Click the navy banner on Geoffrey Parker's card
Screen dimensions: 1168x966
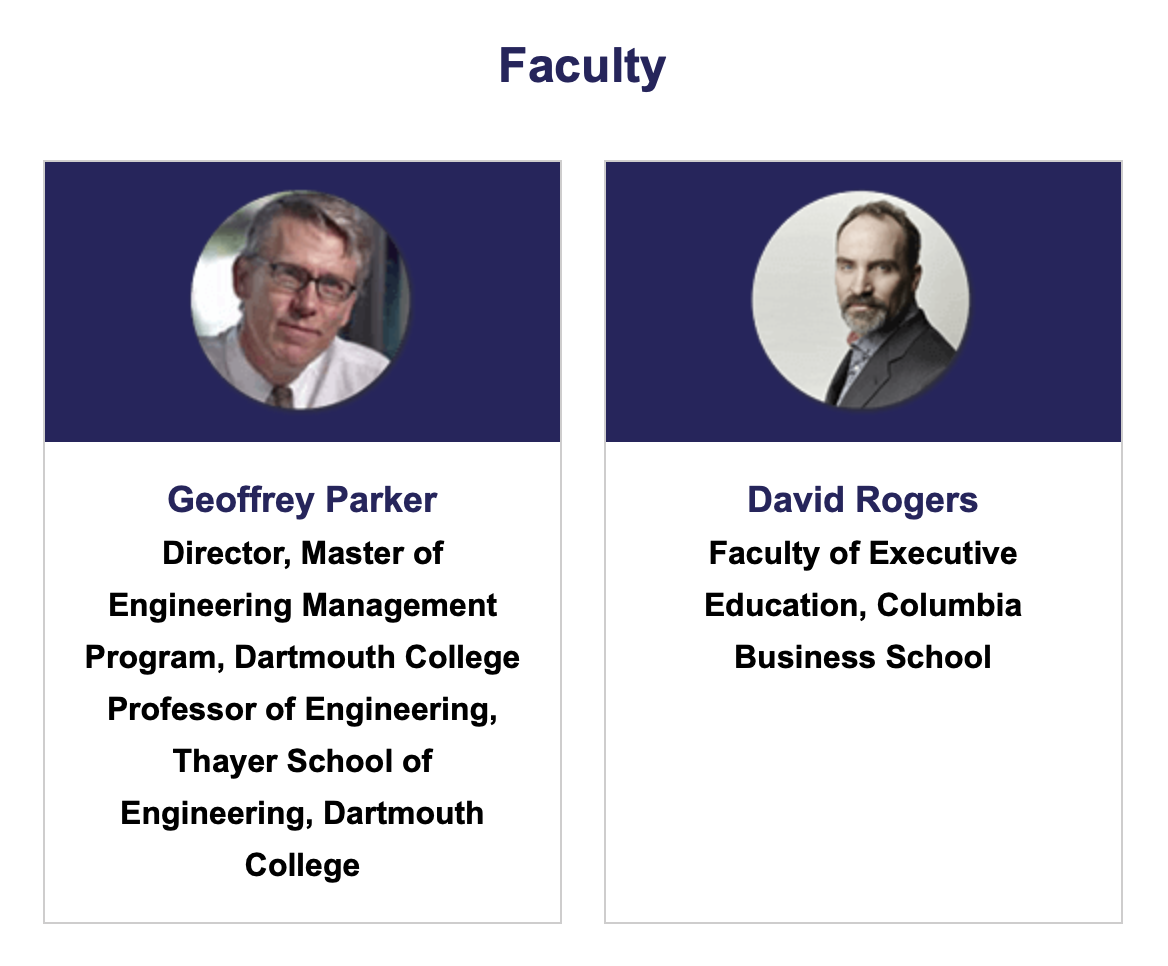tap(110, 300)
